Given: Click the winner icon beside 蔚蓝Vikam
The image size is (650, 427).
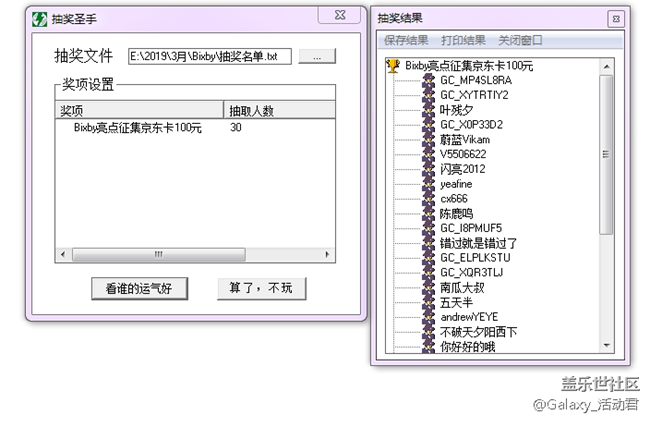Looking at the screenshot, I should tap(428, 140).
